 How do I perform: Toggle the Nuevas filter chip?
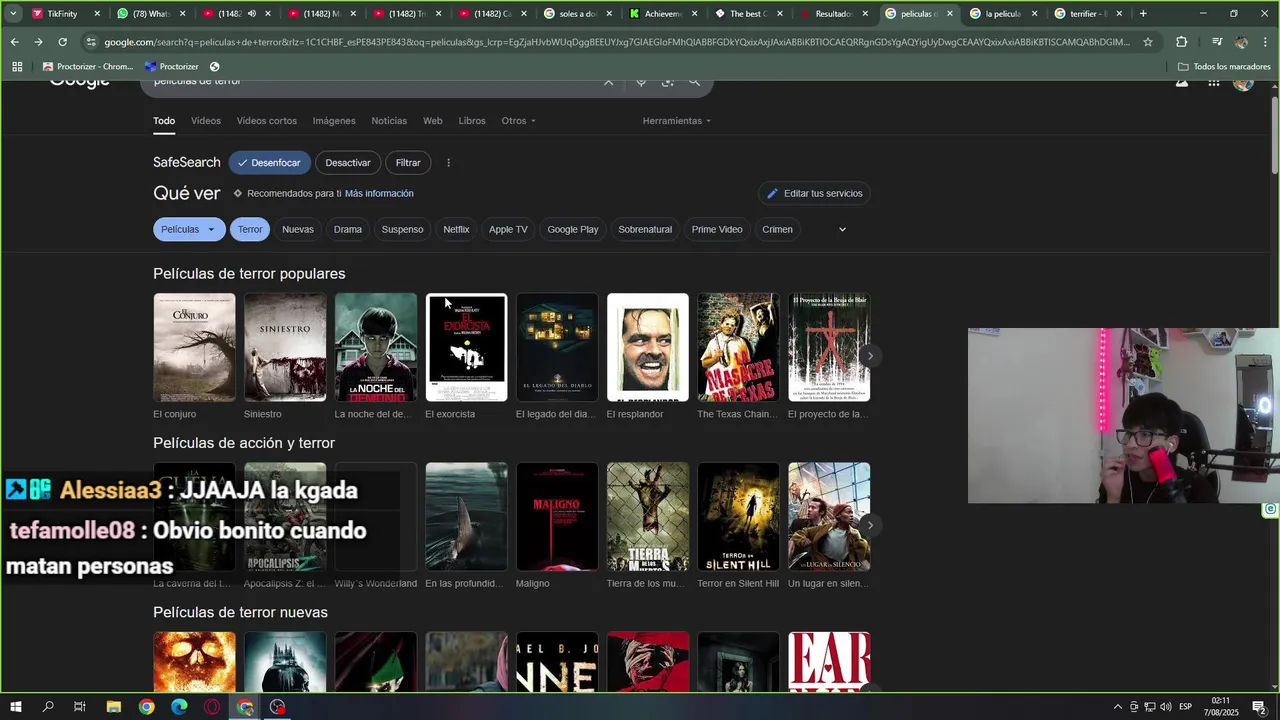[298, 229]
